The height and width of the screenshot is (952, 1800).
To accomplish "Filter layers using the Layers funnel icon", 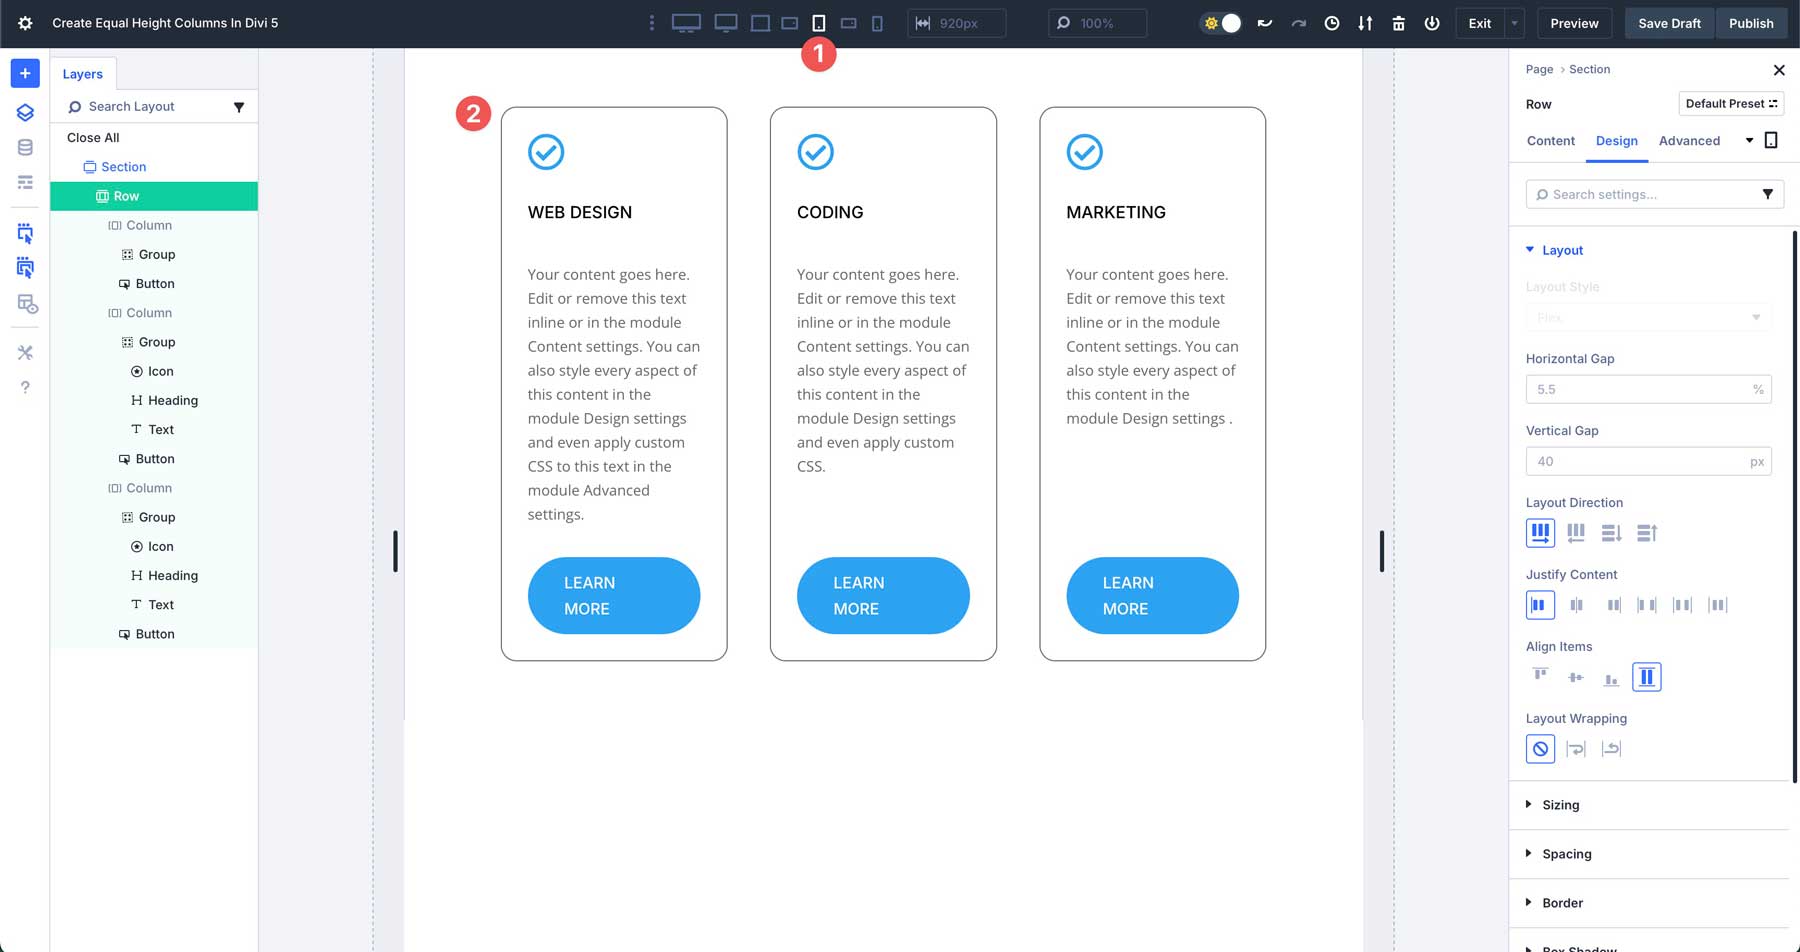I will tap(239, 107).
